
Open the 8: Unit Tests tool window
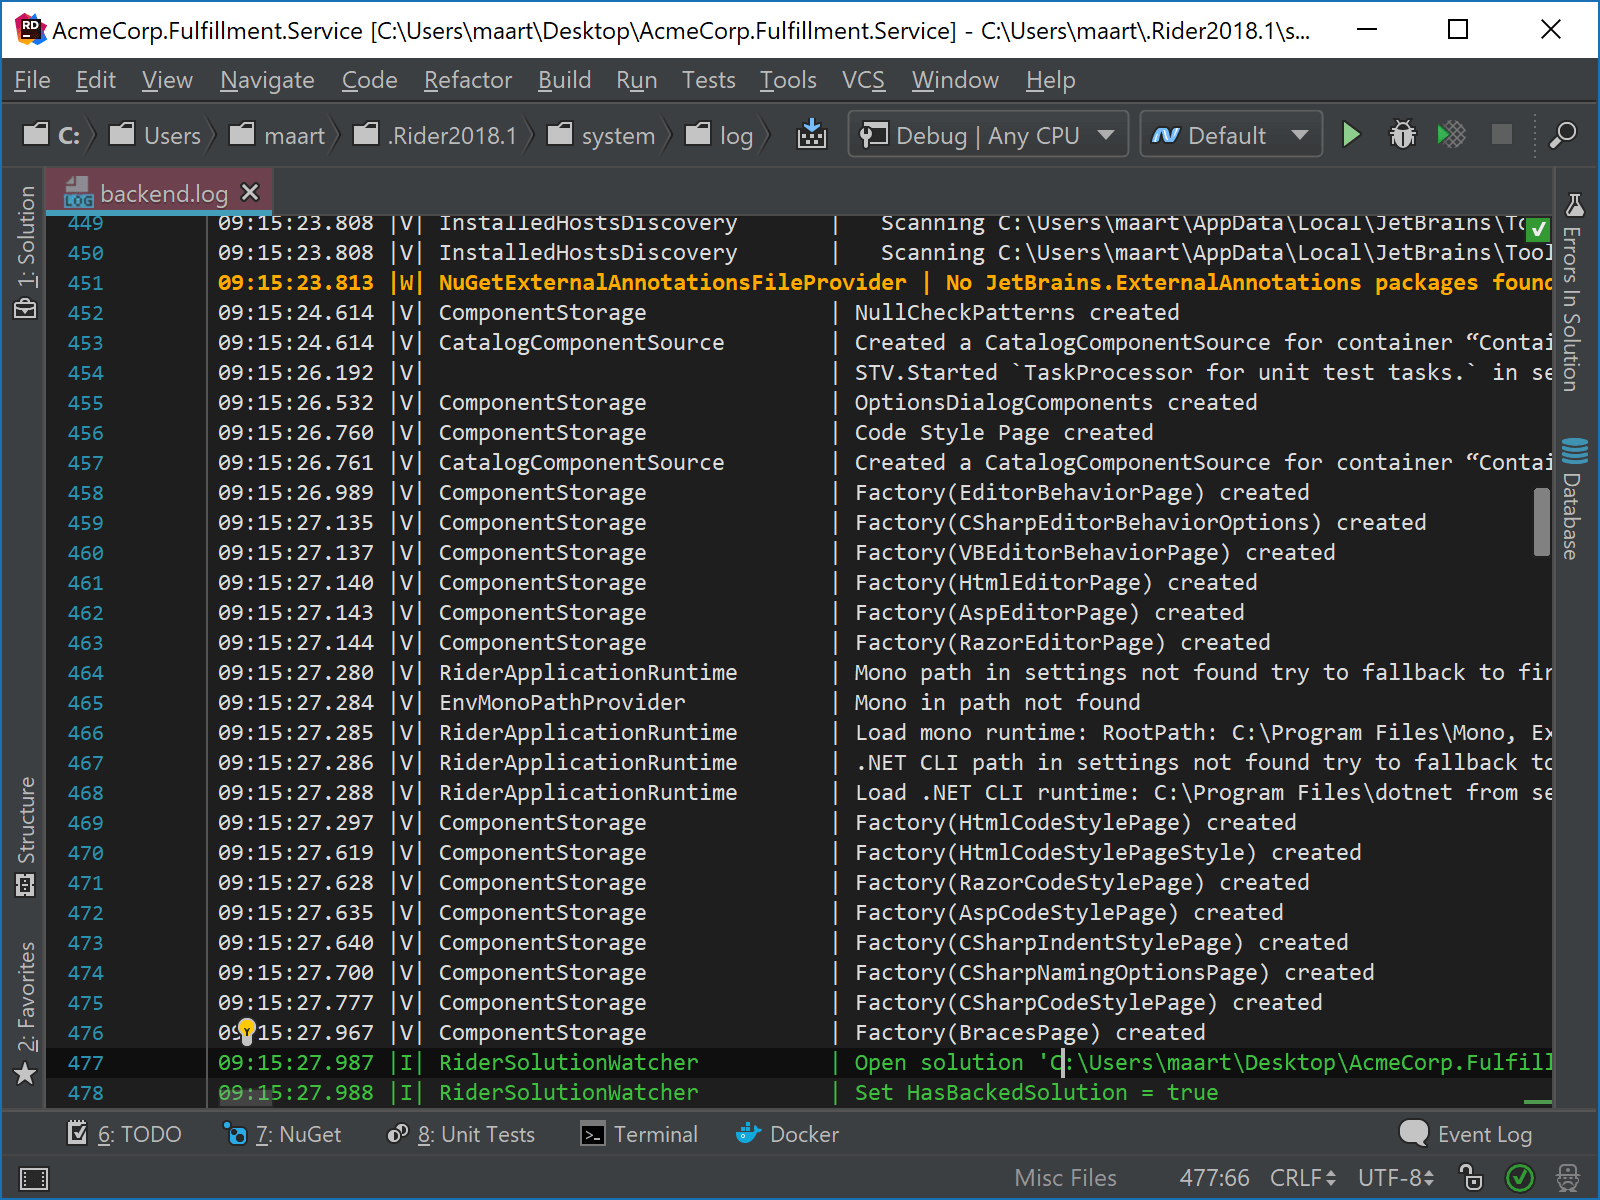[461, 1134]
